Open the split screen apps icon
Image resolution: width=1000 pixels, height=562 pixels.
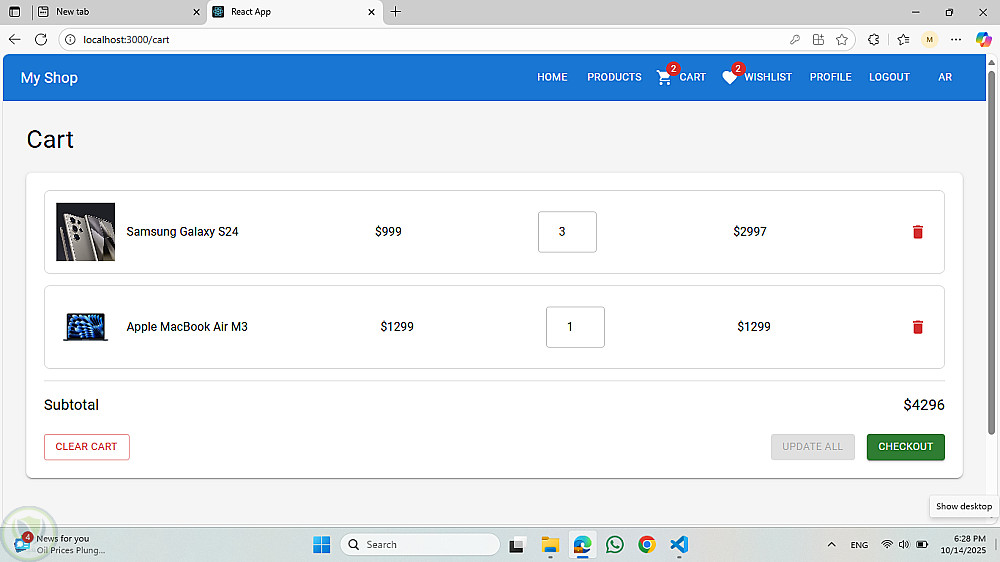pyautogui.click(x=818, y=40)
